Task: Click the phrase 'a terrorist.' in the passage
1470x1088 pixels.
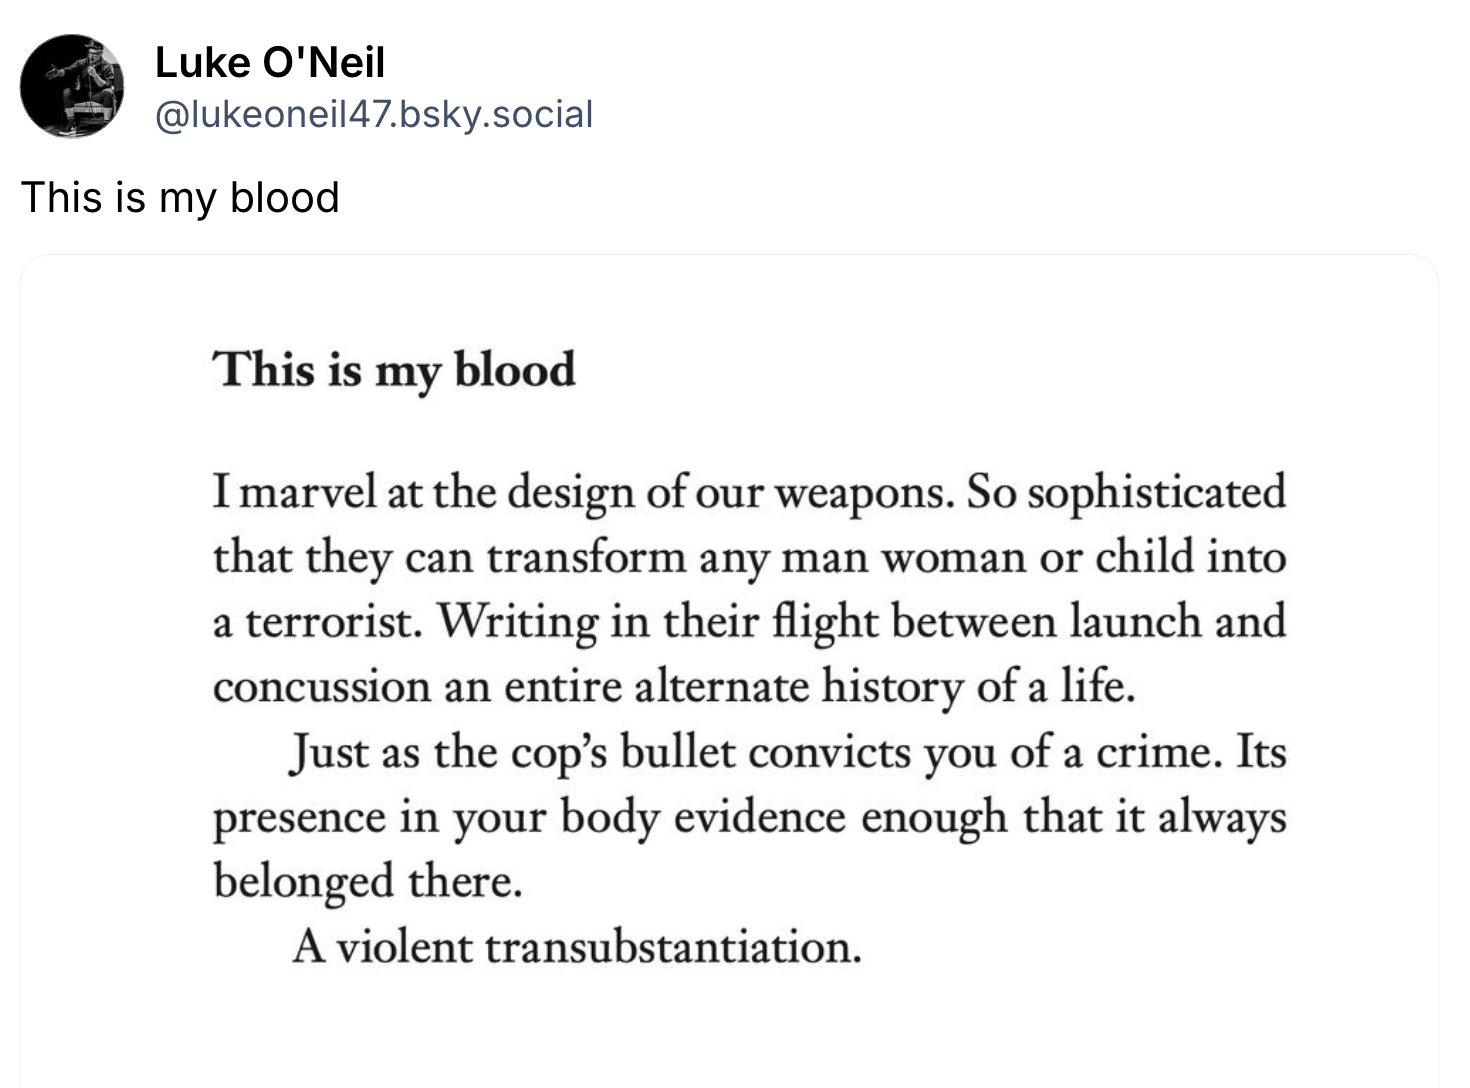Action: (313, 623)
